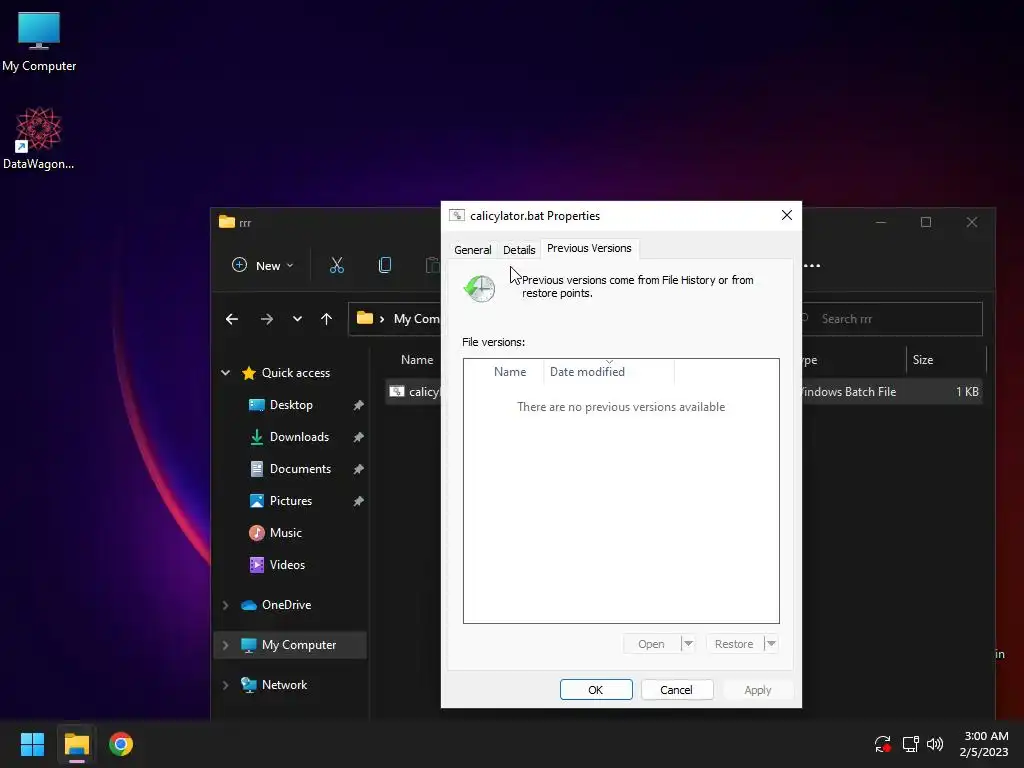Viewport: 1024px width, 768px height.
Task: Click the My Computer breadcrumb in address bar
Action: pos(417,319)
